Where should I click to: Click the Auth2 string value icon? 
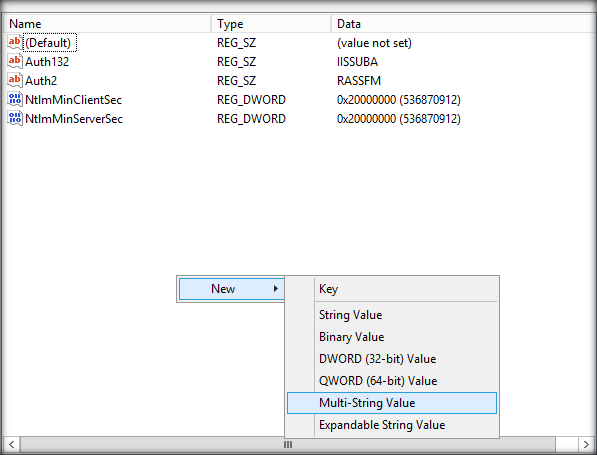coord(14,80)
